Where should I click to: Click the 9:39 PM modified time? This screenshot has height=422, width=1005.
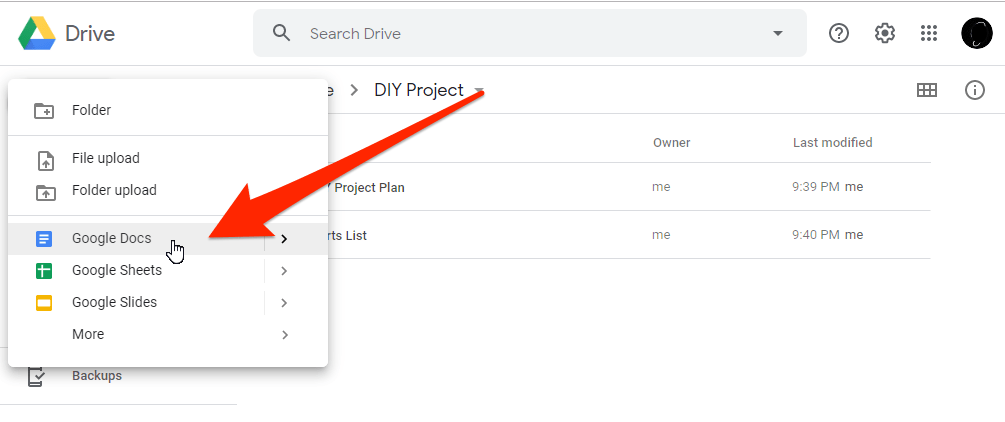point(816,187)
